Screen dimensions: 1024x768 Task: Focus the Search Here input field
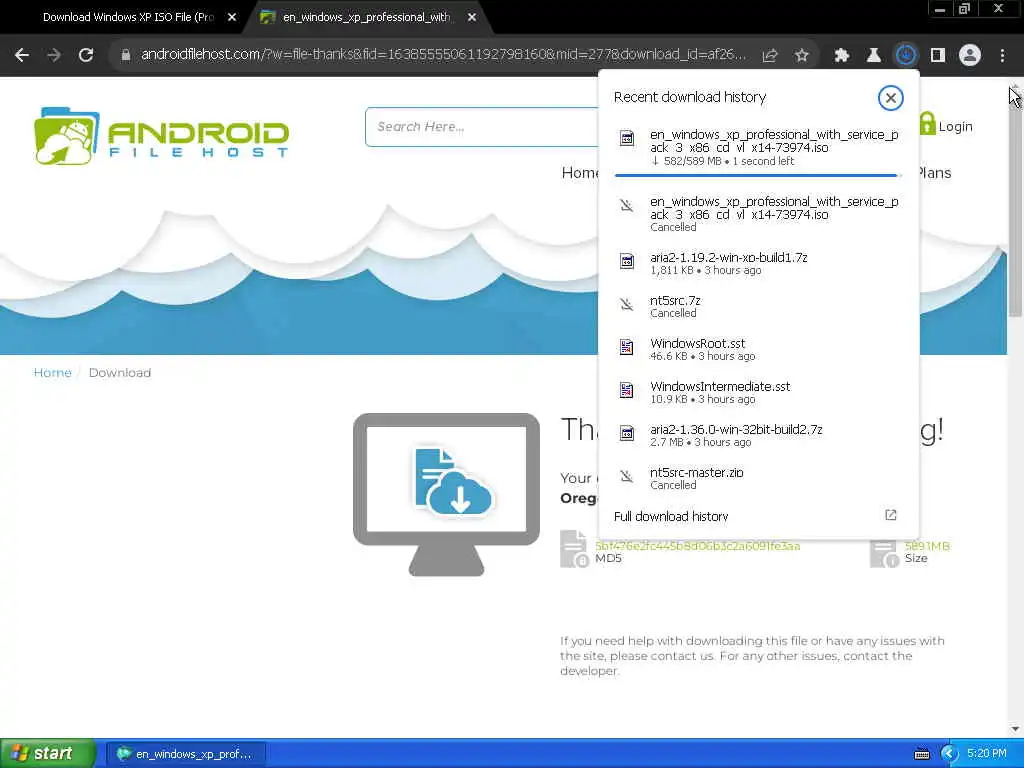[x=482, y=127]
